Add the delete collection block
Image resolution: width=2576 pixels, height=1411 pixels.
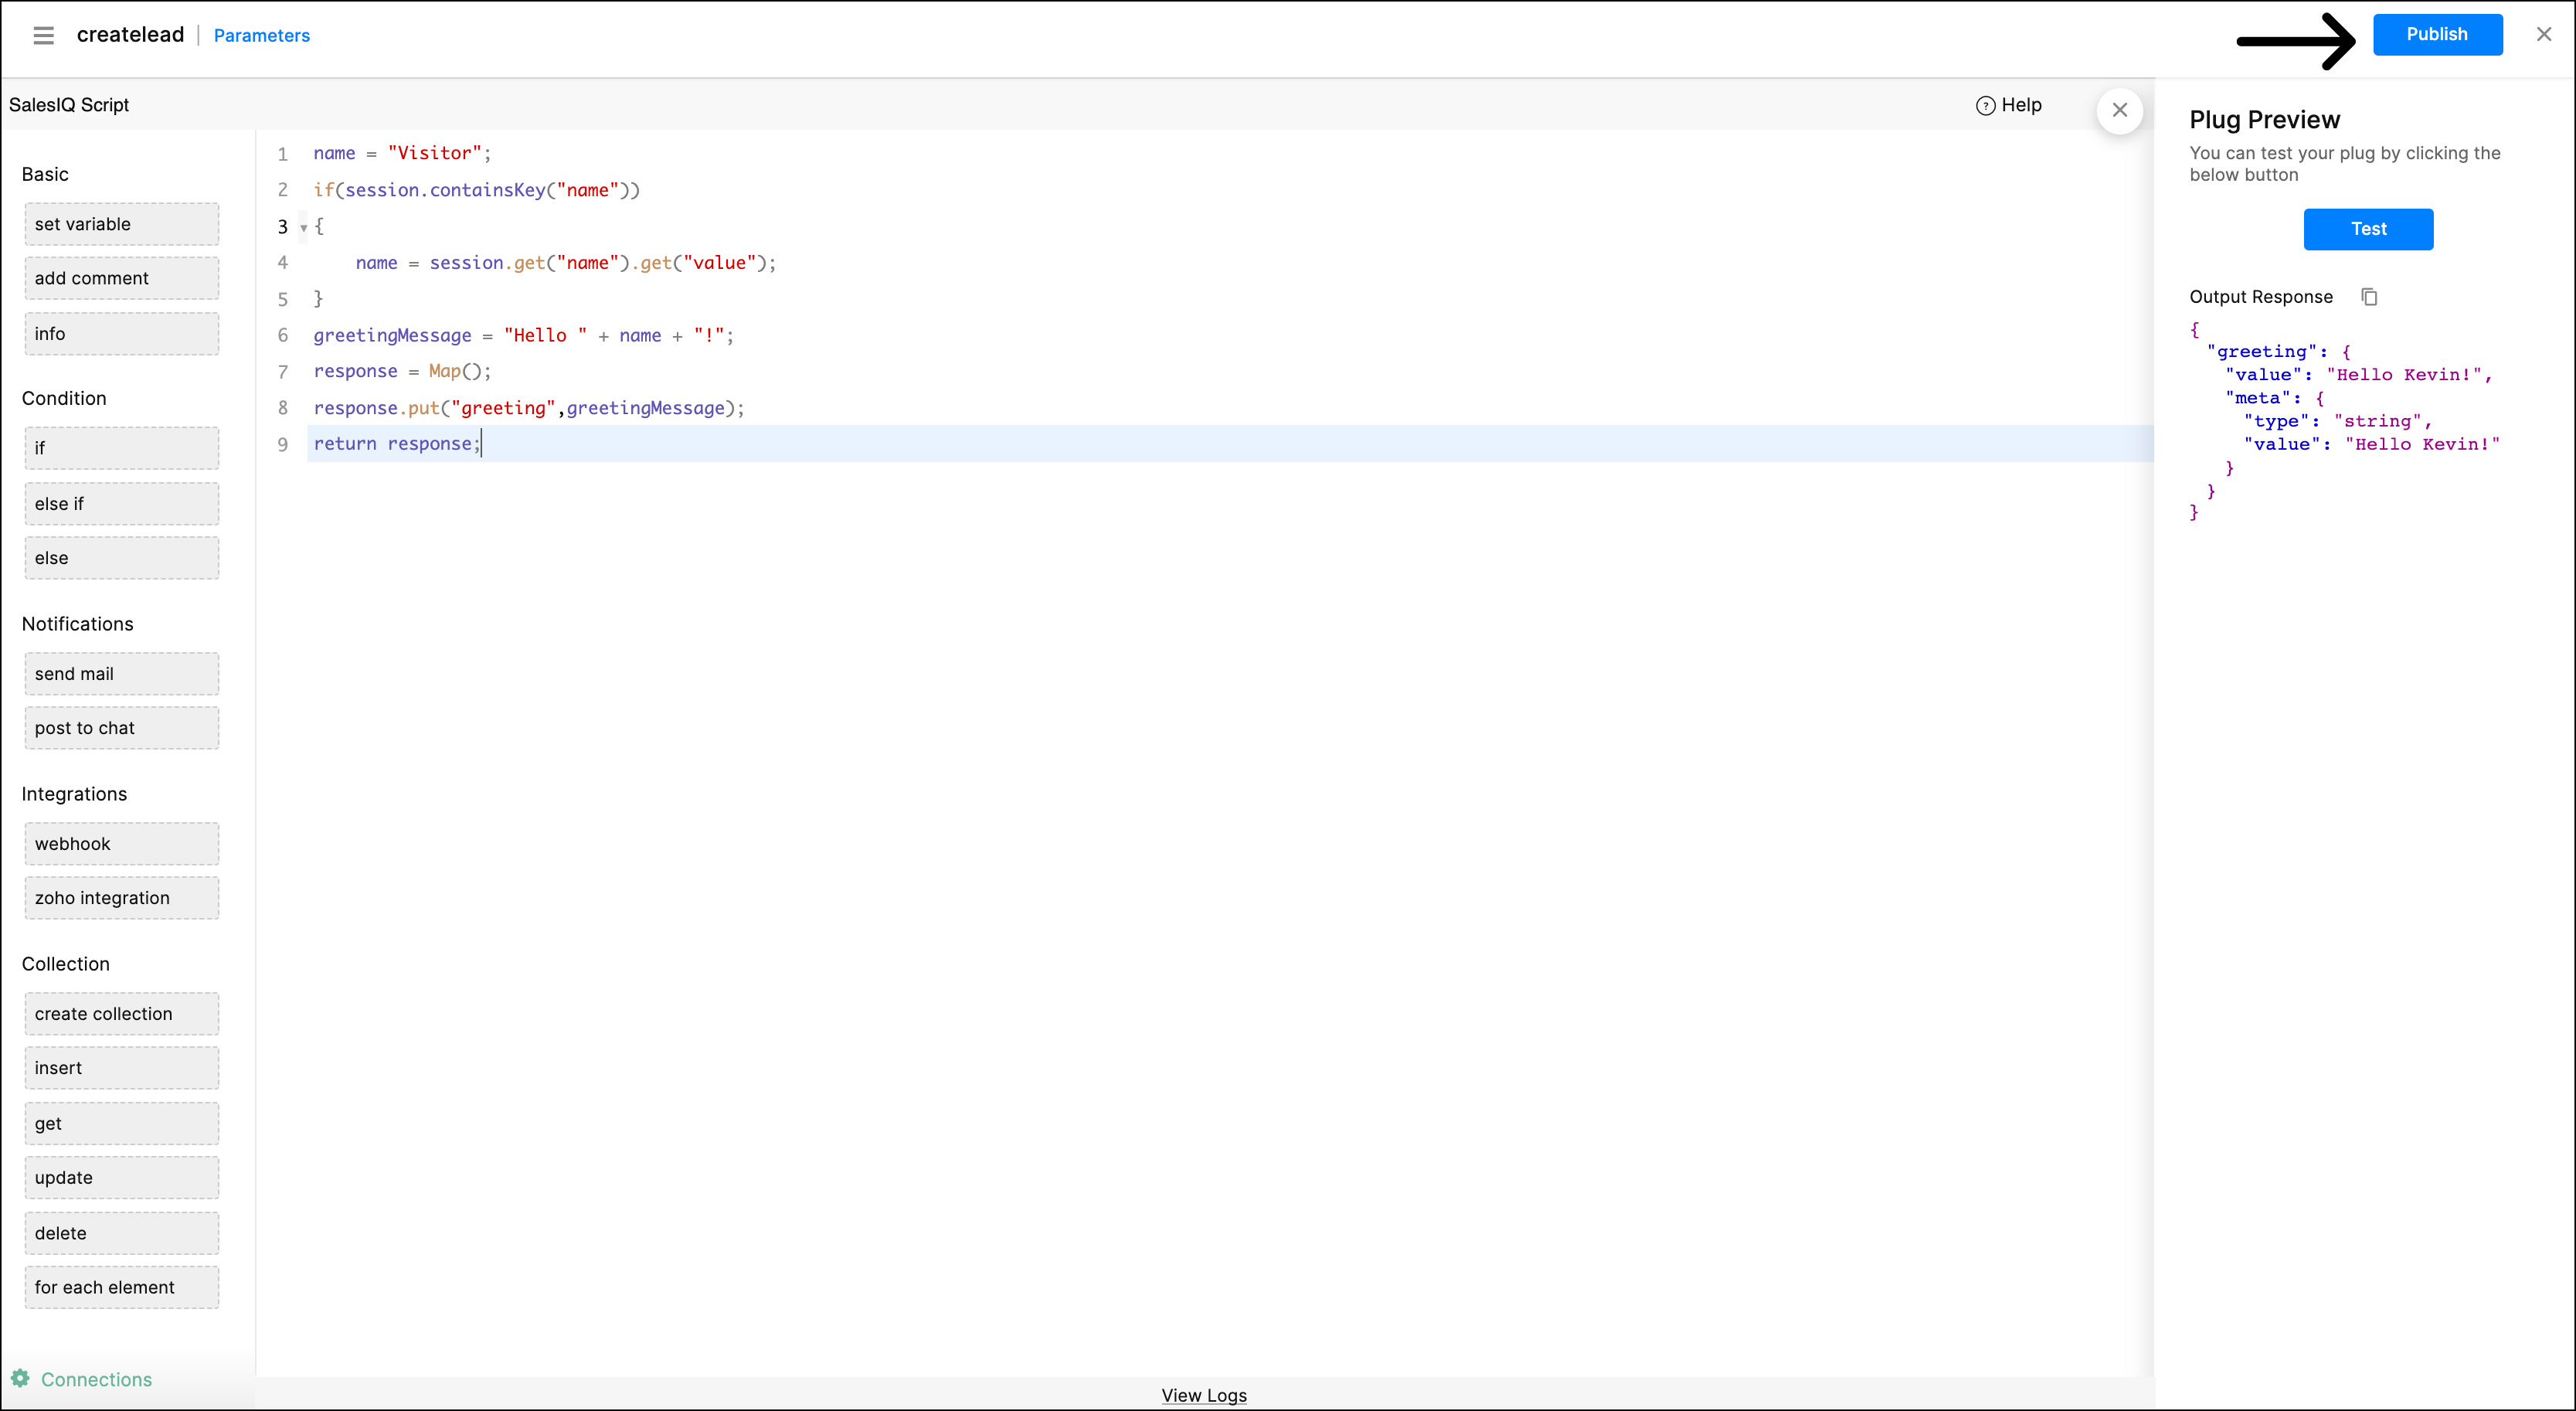click(122, 1234)
